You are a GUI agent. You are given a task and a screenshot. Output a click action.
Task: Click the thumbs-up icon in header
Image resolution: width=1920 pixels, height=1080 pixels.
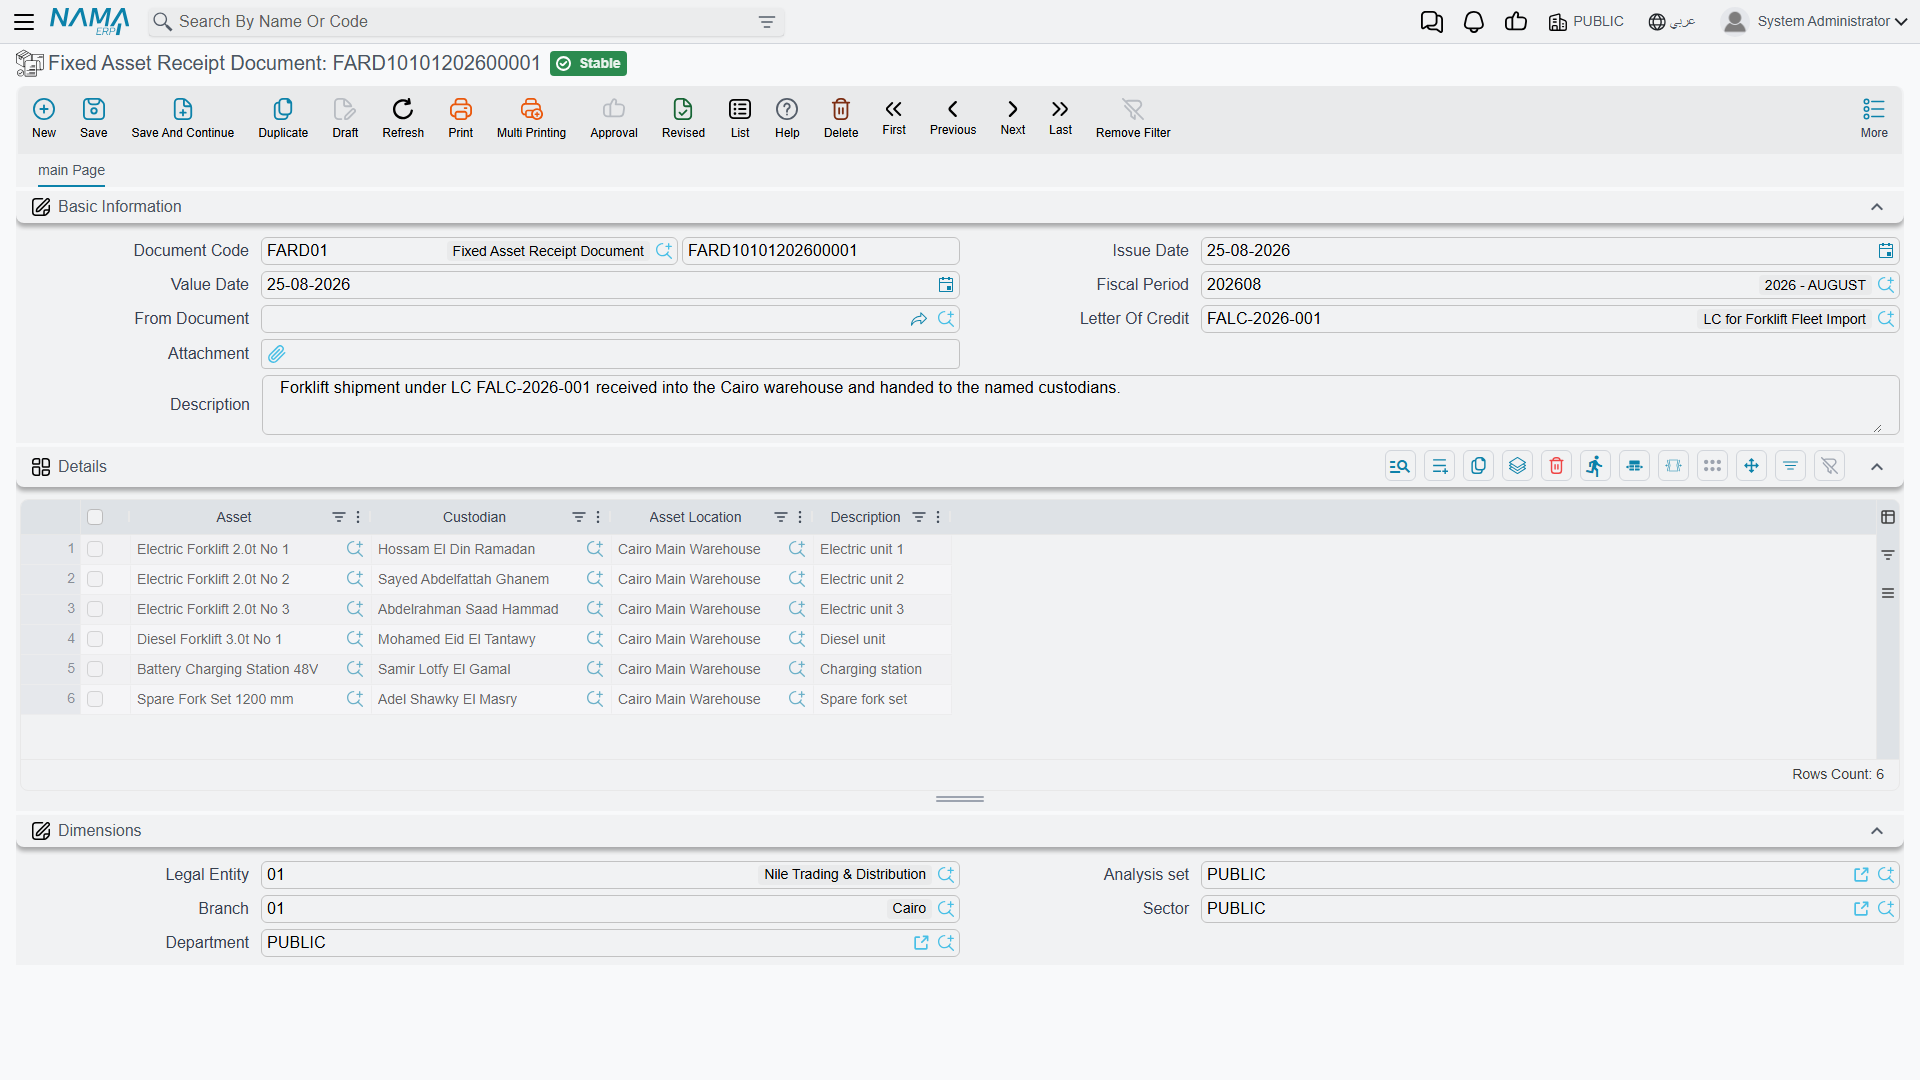(1516, 22)
